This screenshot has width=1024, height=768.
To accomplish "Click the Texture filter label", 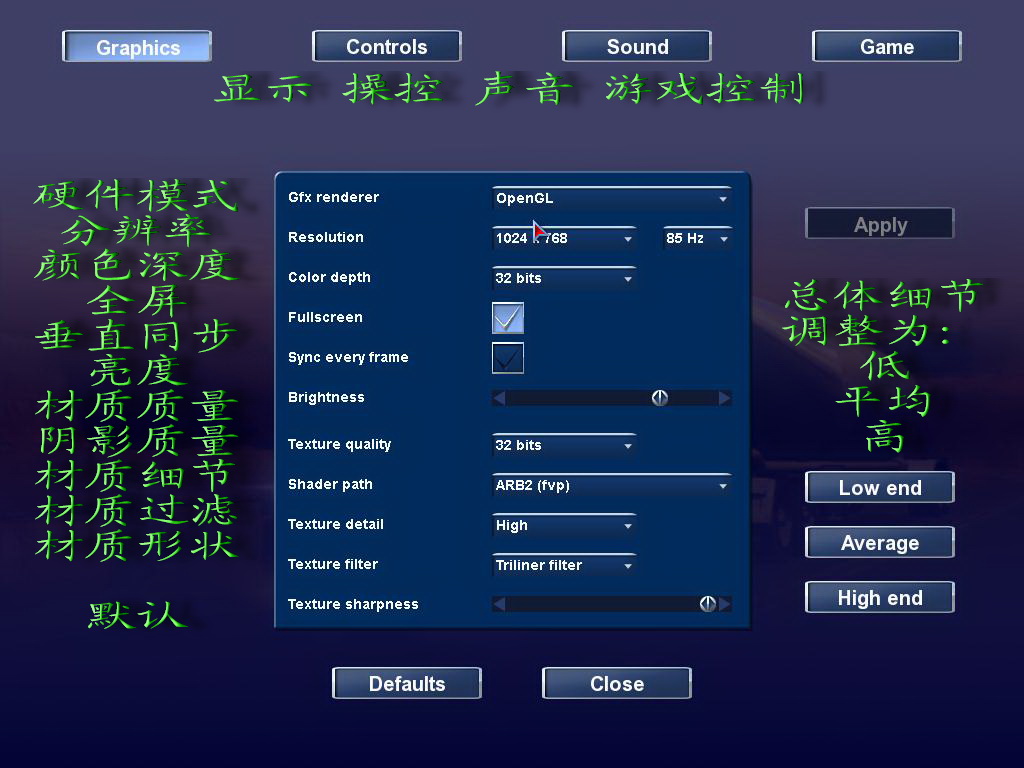I will (x=333, y=564).
